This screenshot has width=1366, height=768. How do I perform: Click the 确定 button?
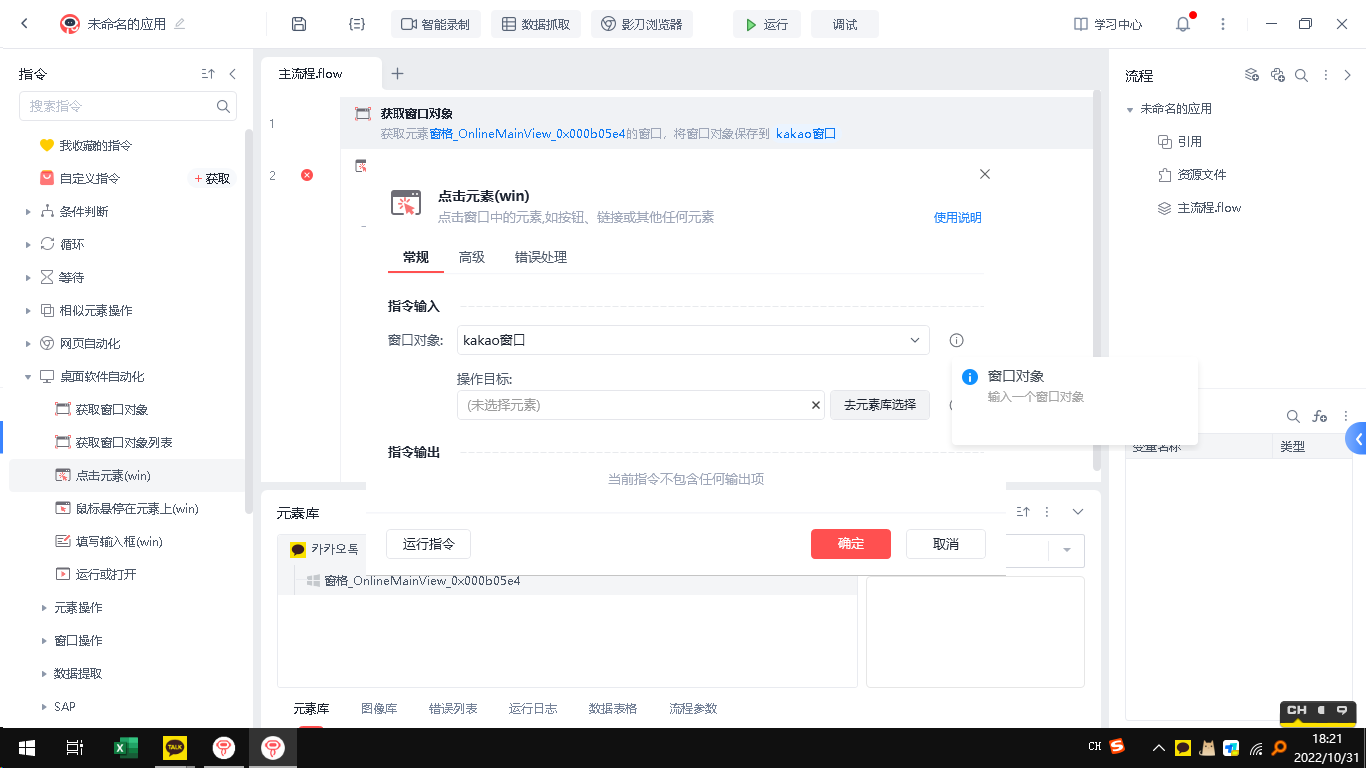851,544
